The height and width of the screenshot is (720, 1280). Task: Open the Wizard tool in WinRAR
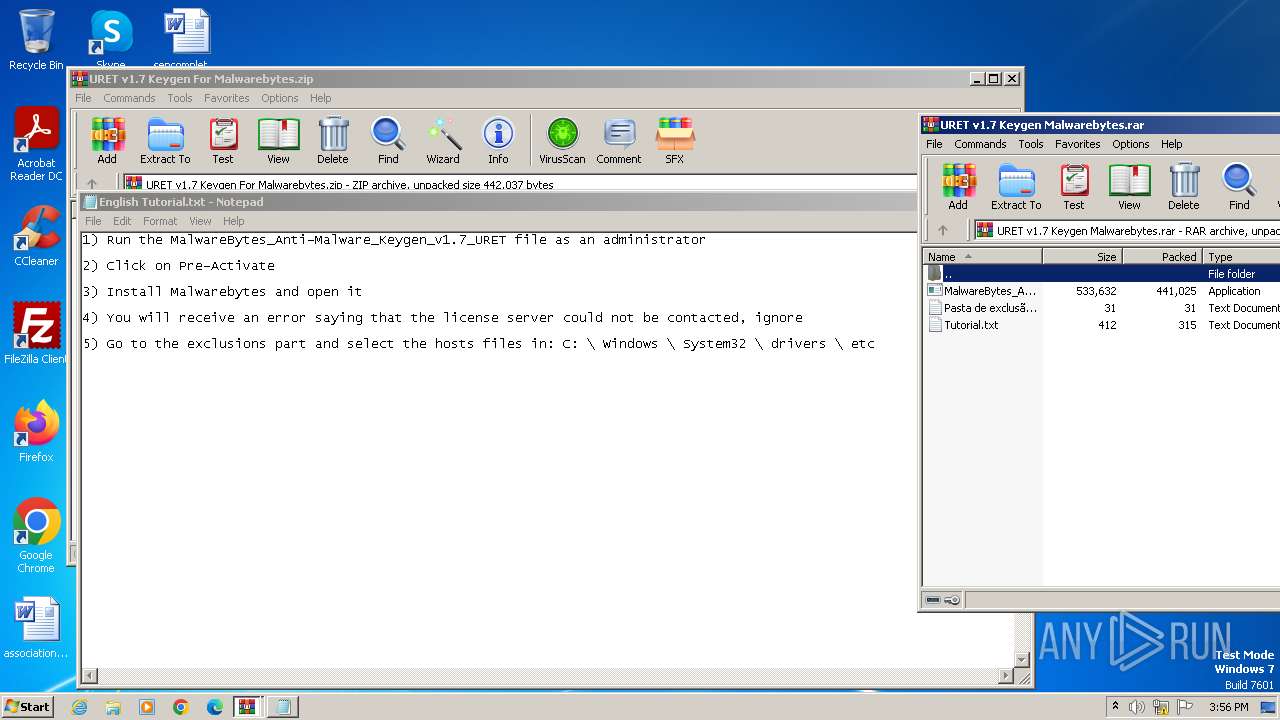click(x=443, y=141)
